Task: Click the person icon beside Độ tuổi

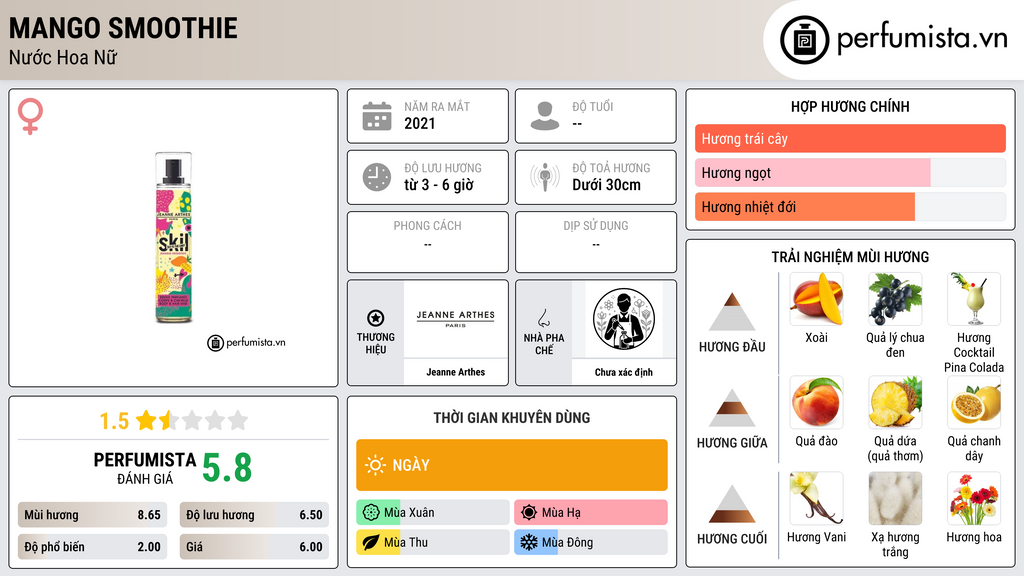Action: coord(545,116)
